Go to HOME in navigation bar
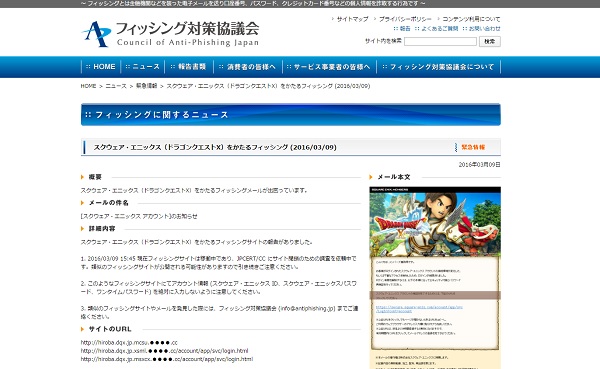Screen dimensions: 600x369 click(x=101, y=67)
